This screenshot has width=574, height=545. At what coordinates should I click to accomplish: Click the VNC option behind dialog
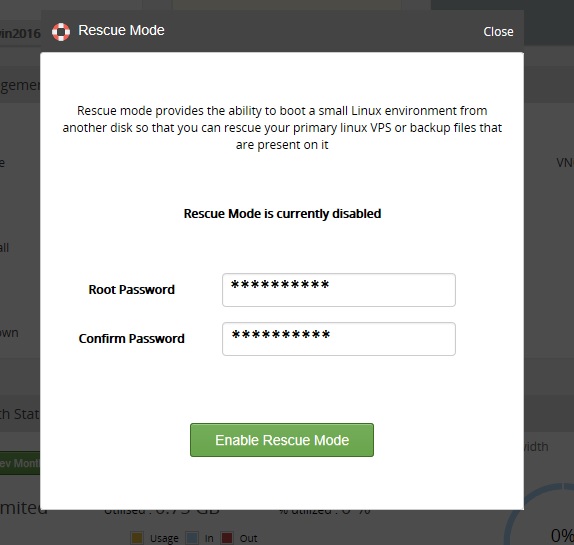click(x=565, y=163)
